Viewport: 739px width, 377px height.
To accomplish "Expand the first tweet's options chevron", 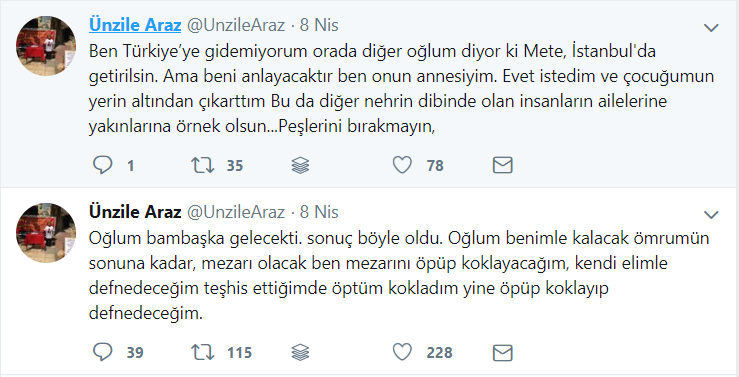I will point(711,28).
